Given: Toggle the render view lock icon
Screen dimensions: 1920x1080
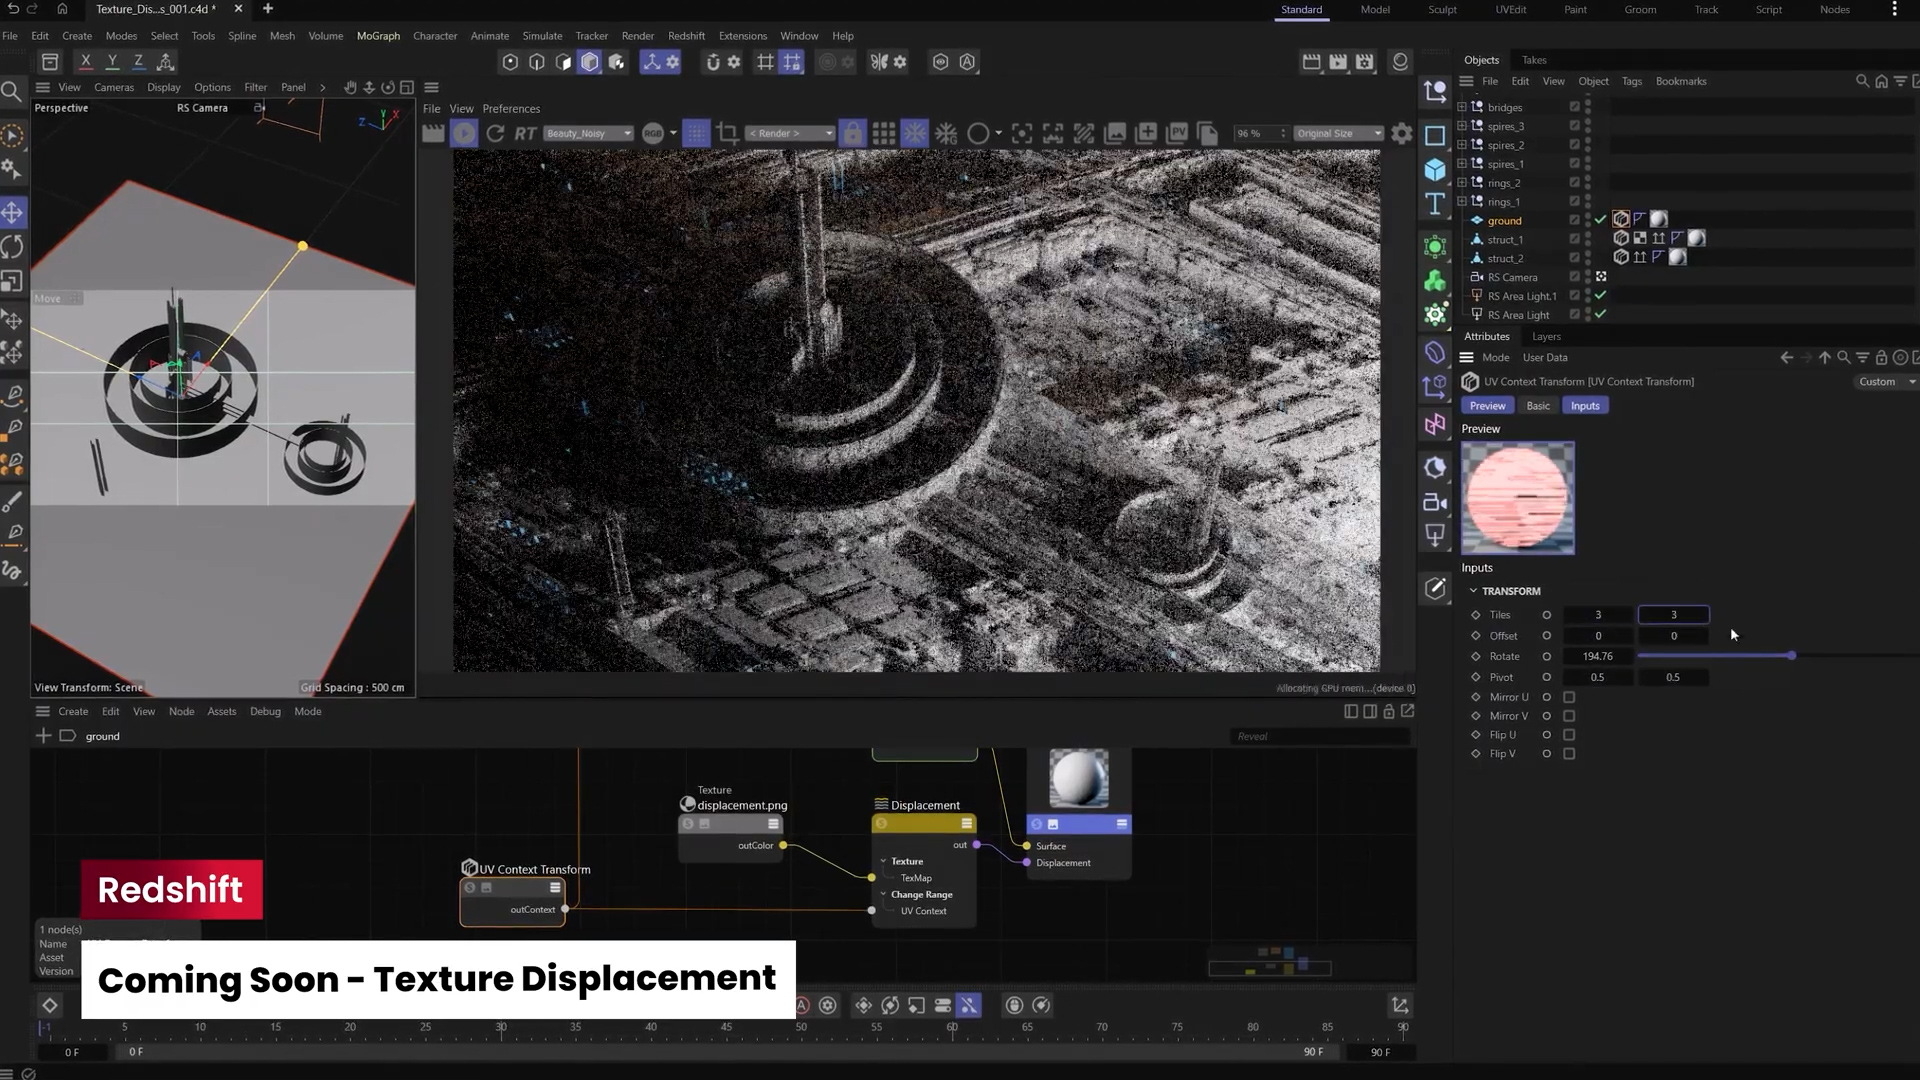Looking at the screenshot, I should [x=852, y=133].
